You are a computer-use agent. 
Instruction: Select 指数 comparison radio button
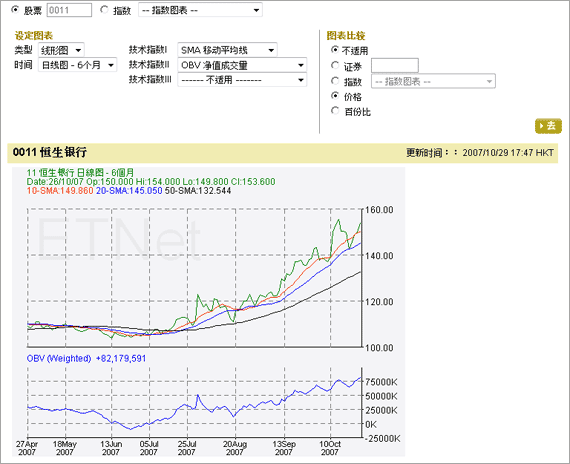click(x=335, y=81)
